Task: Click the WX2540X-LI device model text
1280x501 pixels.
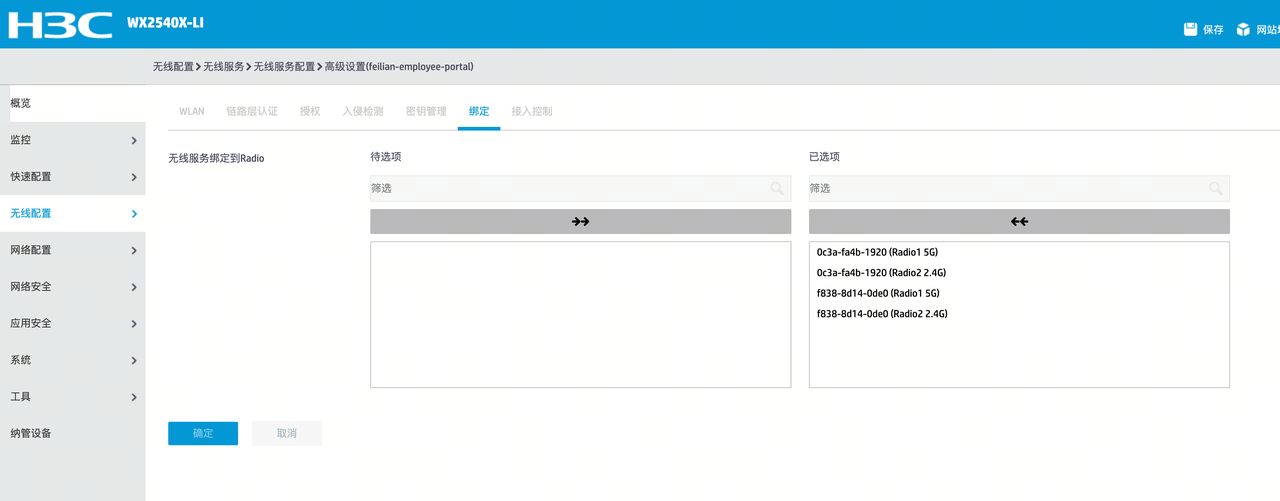Action: coord(165,22)
